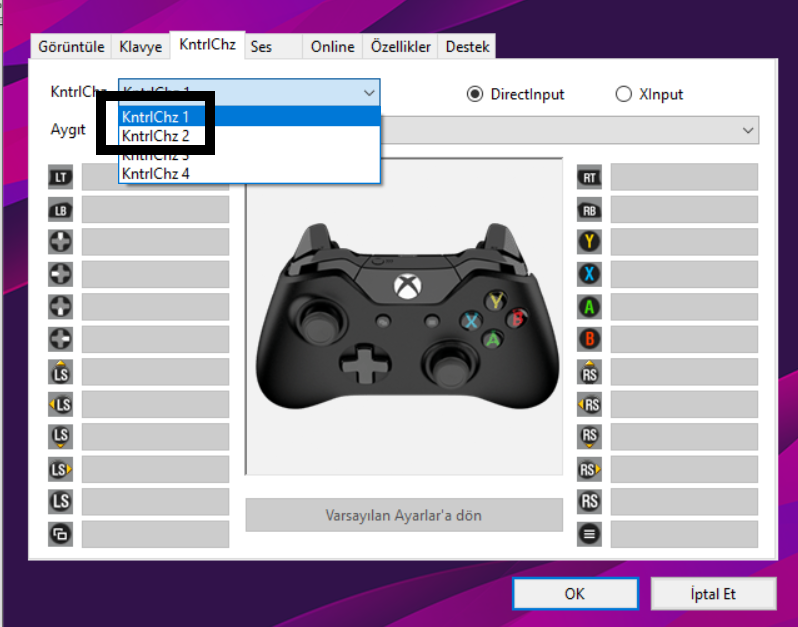Viewport: 798px width, 627px height.
Task: Click the red B button icon
Action: coord(589,339)
